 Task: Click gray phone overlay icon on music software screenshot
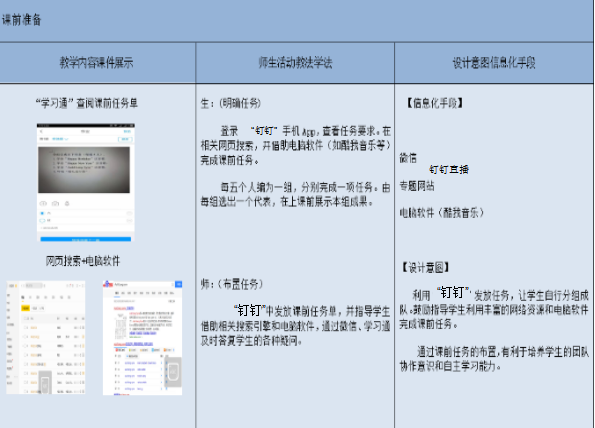point(45,383)
